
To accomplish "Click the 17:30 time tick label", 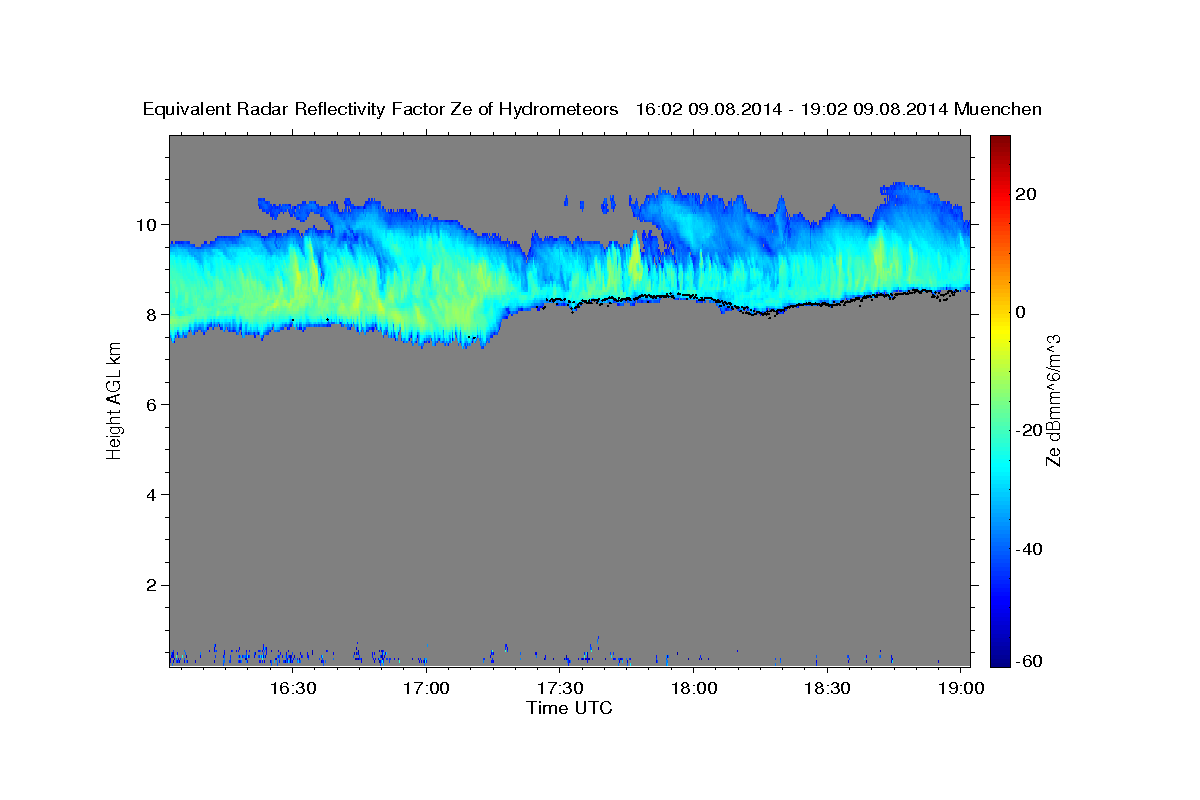I will [561, 688].
